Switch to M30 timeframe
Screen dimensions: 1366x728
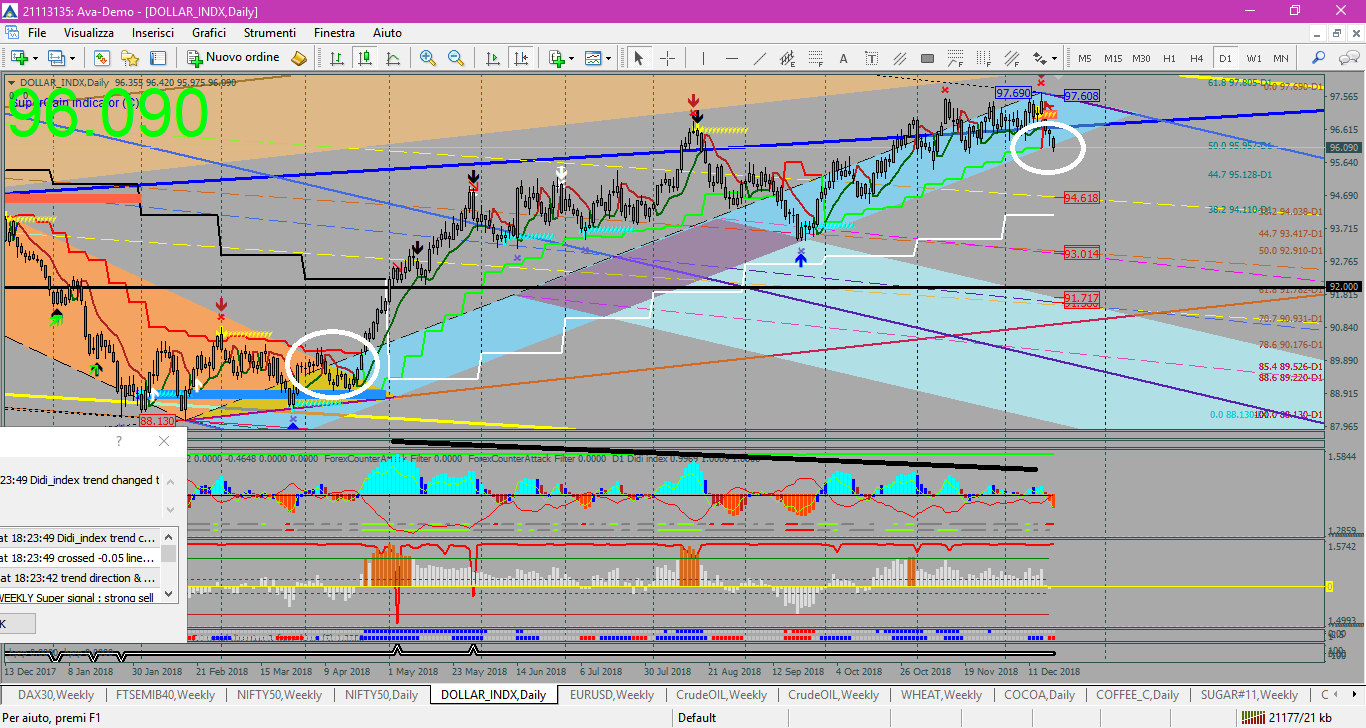pos(1141,58)
